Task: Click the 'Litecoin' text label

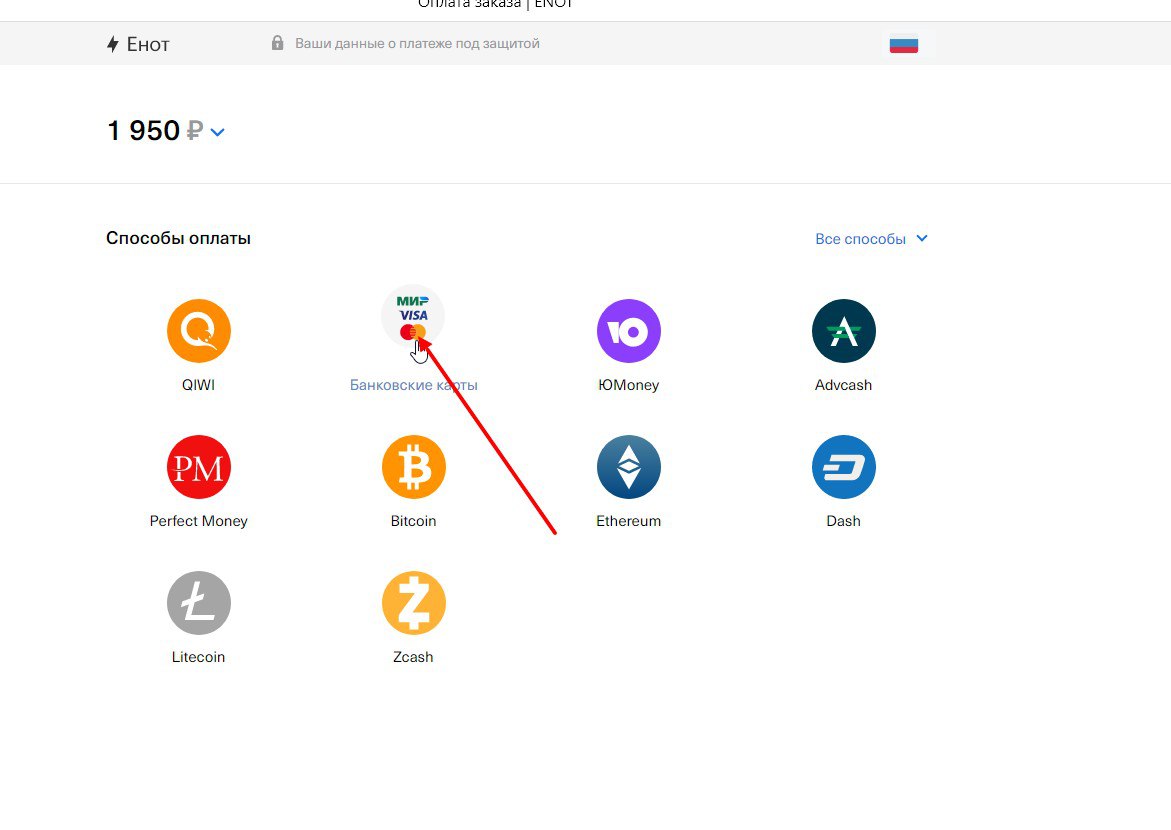Action: coord(199,657)
